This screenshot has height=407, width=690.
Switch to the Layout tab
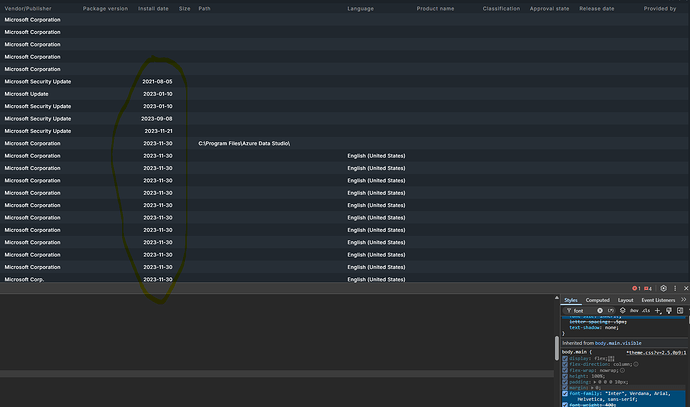(x=625, y=300)
